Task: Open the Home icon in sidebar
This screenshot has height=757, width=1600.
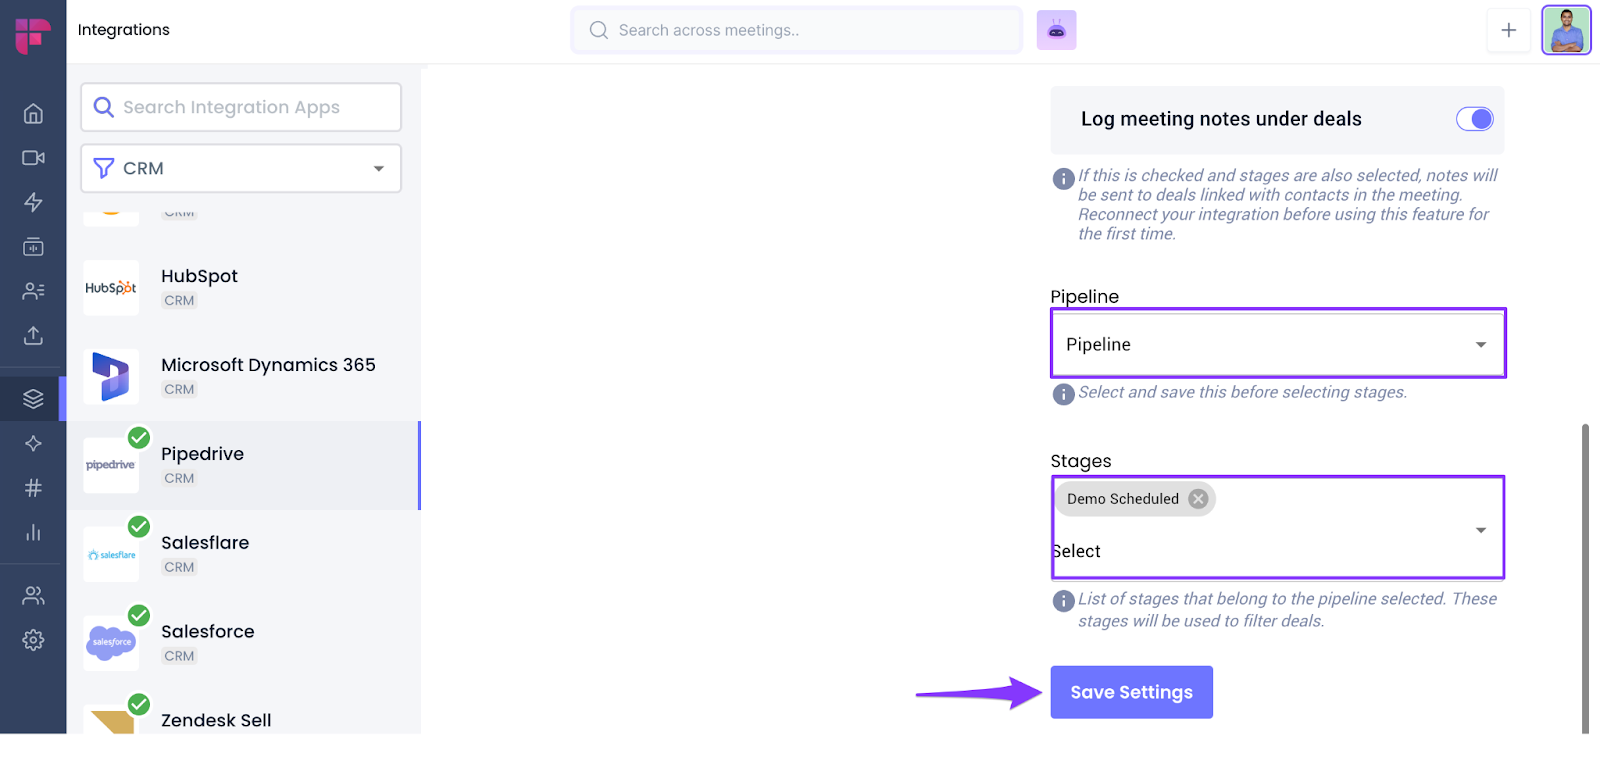Action: click(33, 114)
